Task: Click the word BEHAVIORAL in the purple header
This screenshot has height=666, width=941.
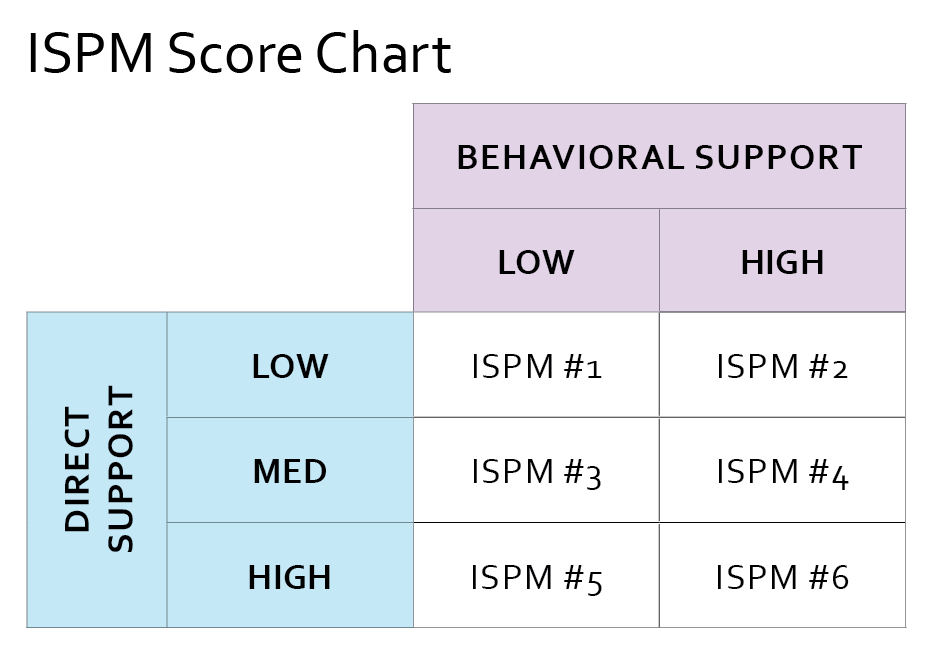Action: pyautogui.click(x=569, y=157)
